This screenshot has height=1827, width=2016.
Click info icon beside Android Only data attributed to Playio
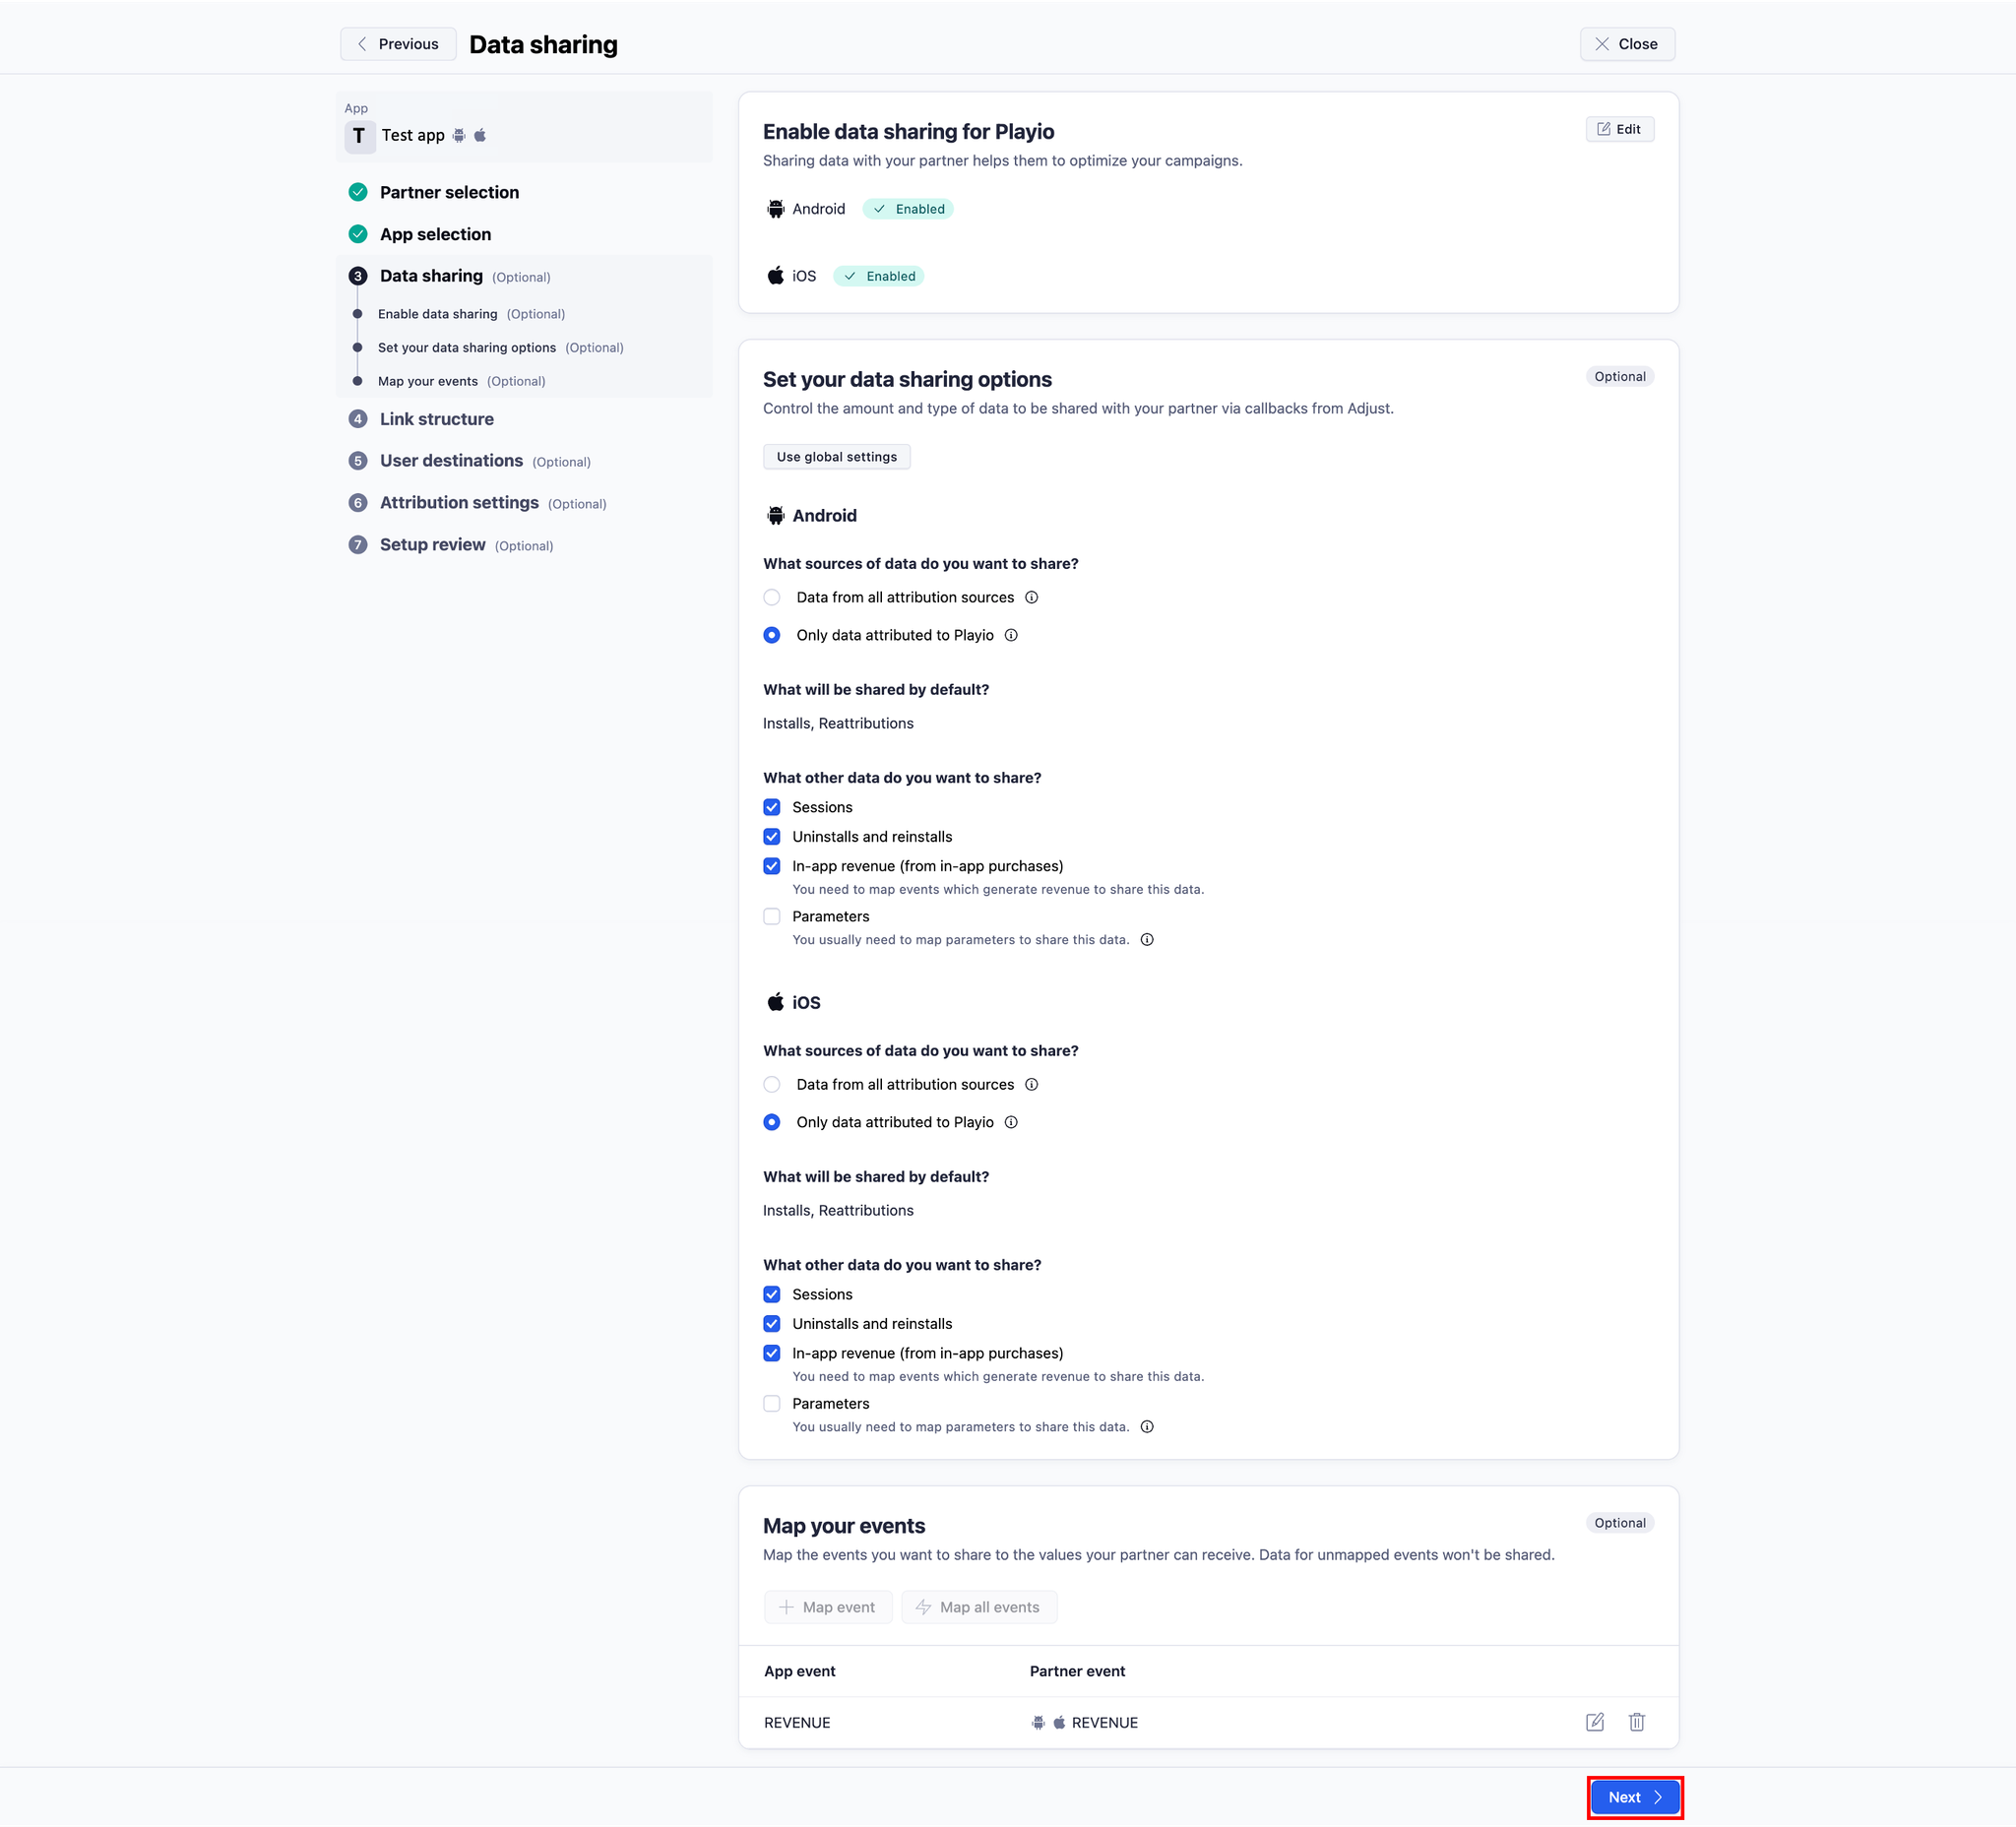[x=1011, y=635]
